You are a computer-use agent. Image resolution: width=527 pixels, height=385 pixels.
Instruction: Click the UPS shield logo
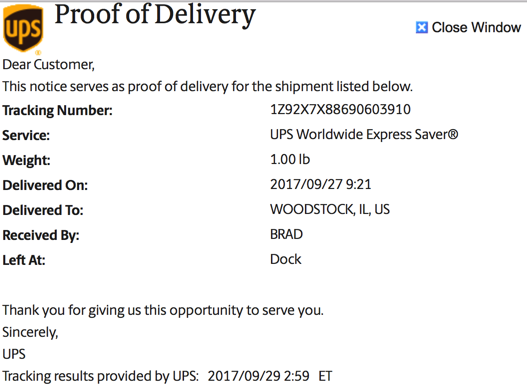pos(23,28)
